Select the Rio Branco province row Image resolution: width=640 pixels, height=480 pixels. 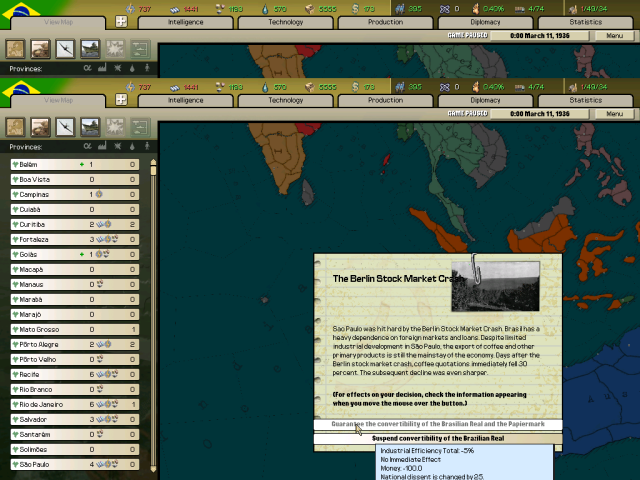point(75,389)
